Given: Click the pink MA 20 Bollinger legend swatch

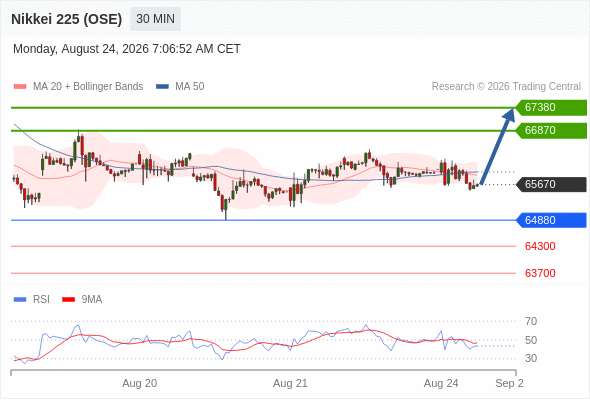Looking at the screenshot, I should click(x=20, y=87).
